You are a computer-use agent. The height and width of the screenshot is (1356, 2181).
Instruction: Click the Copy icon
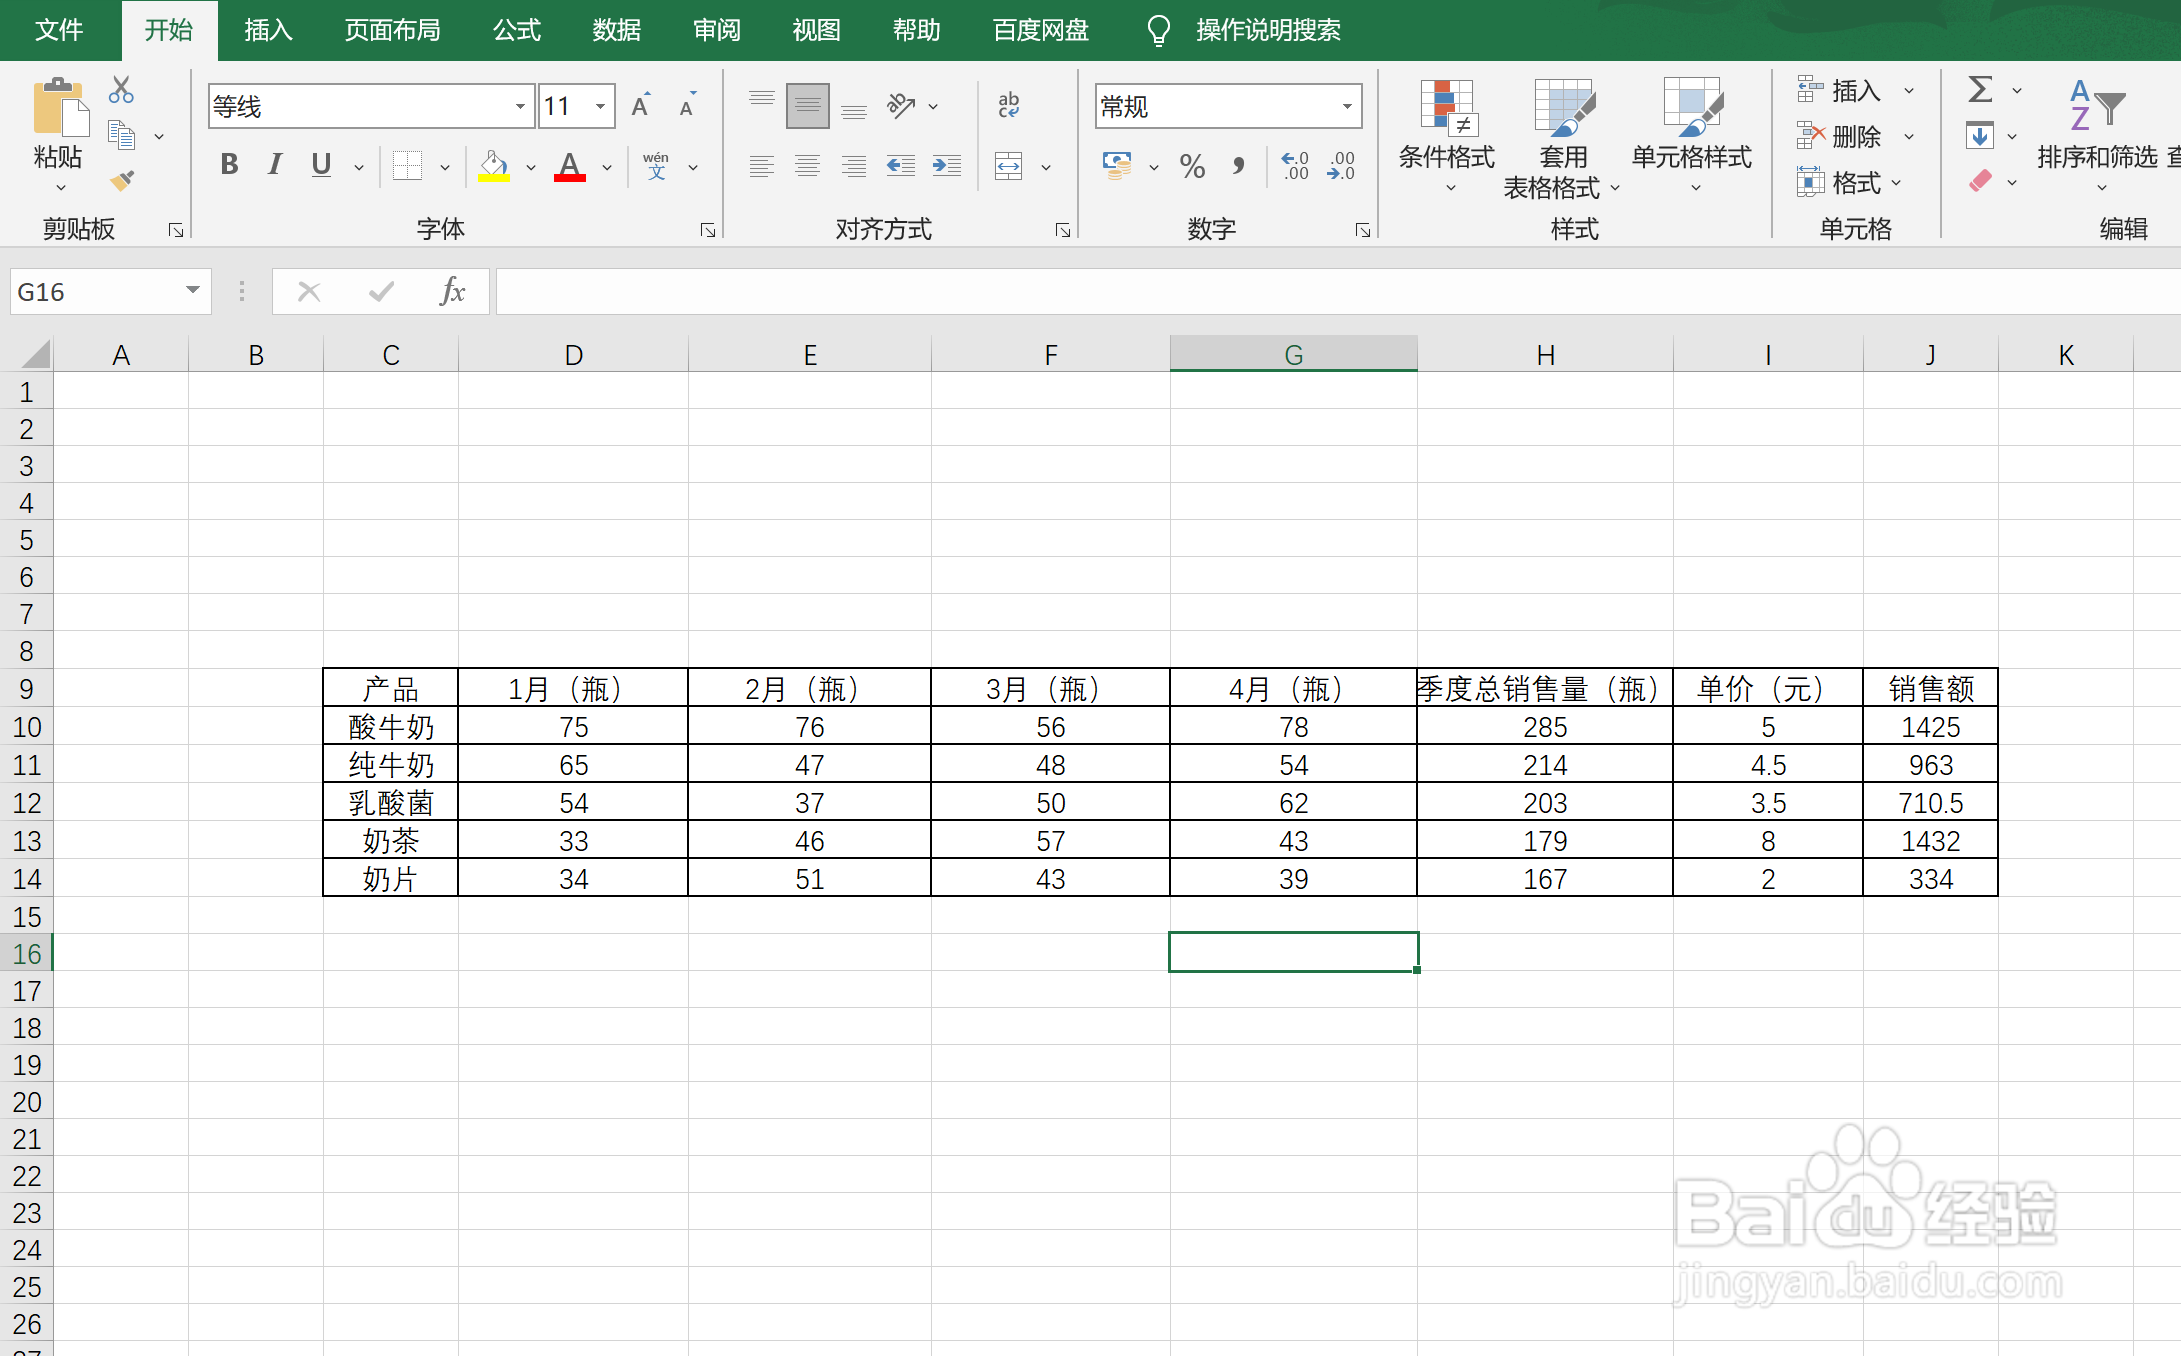tap(122, 135)
